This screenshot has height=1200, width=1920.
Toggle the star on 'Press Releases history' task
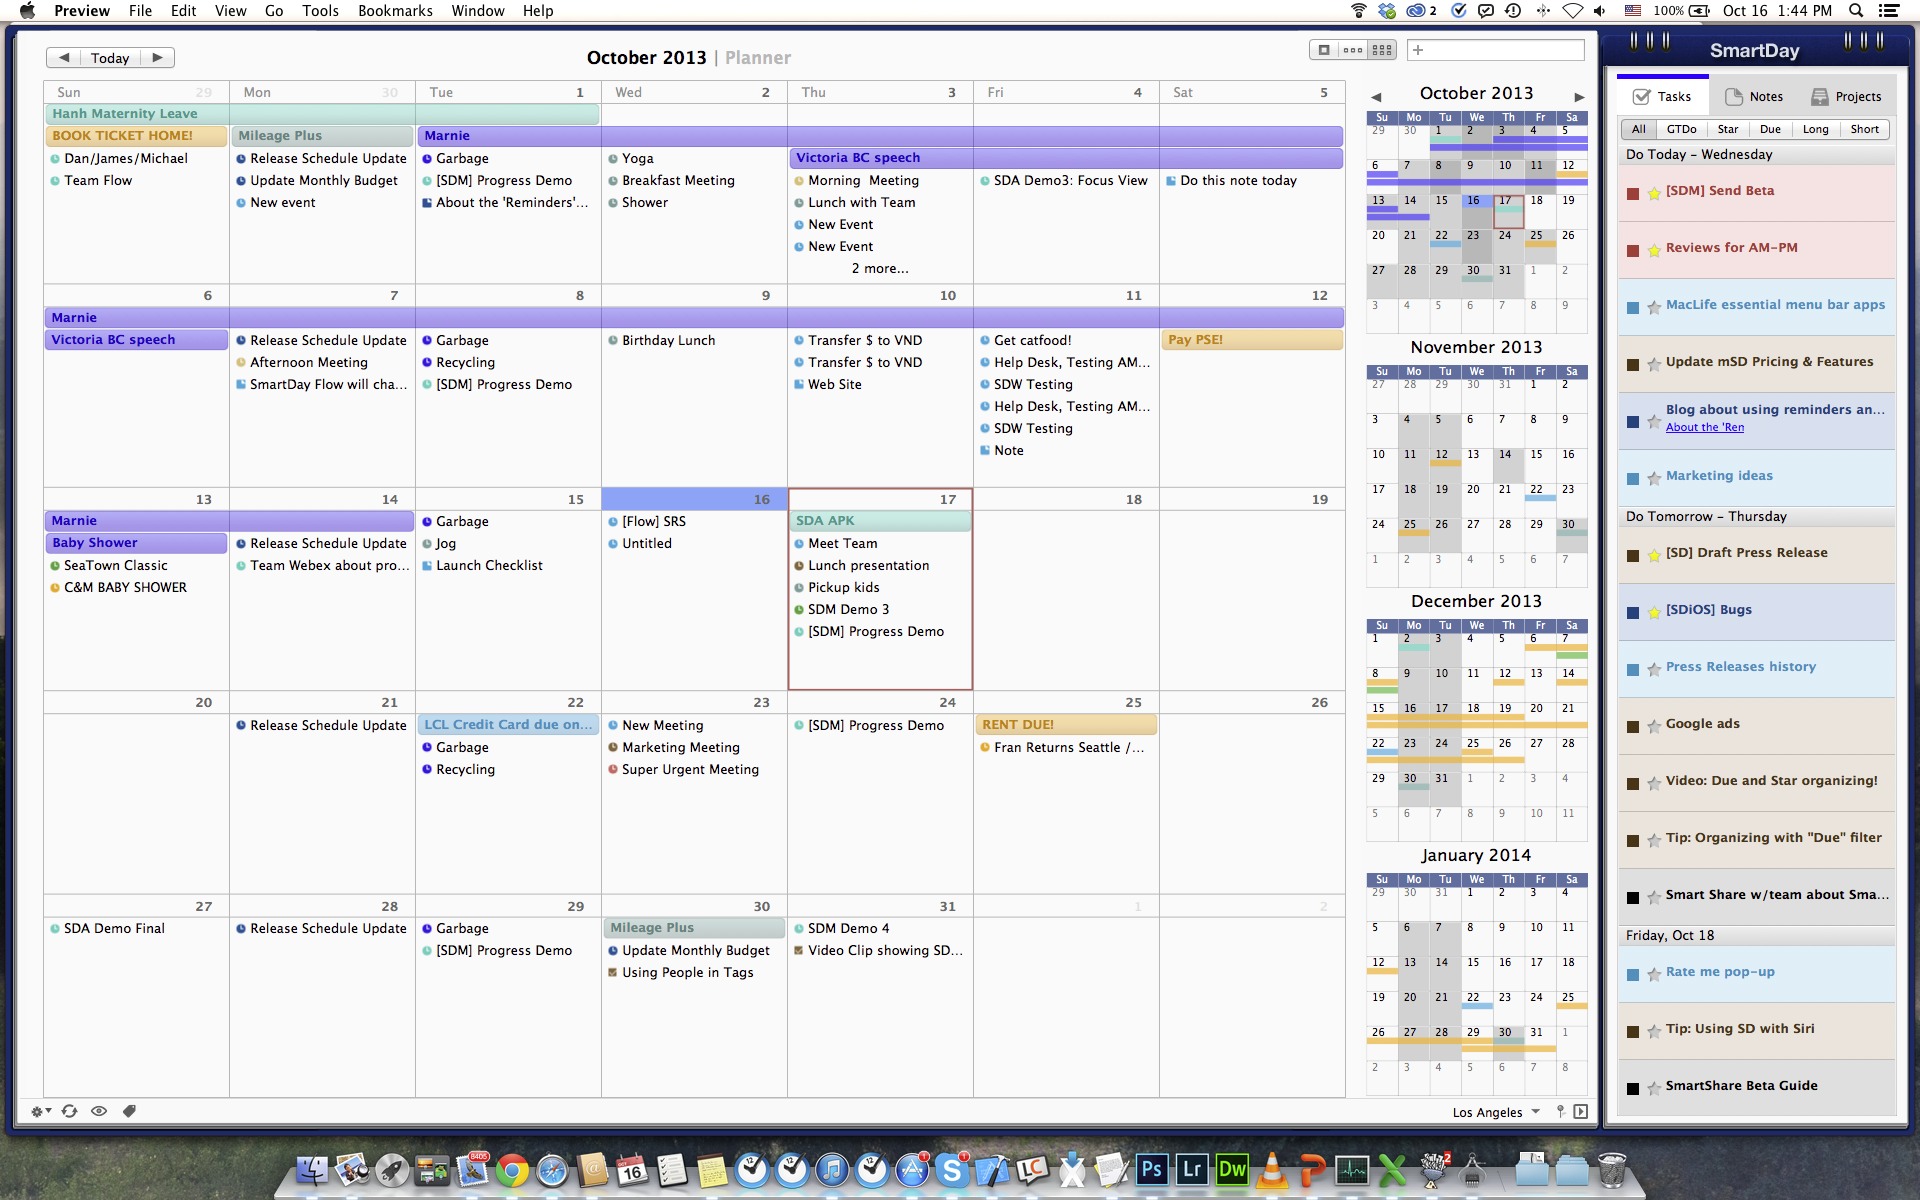(x=1654, y=670)
